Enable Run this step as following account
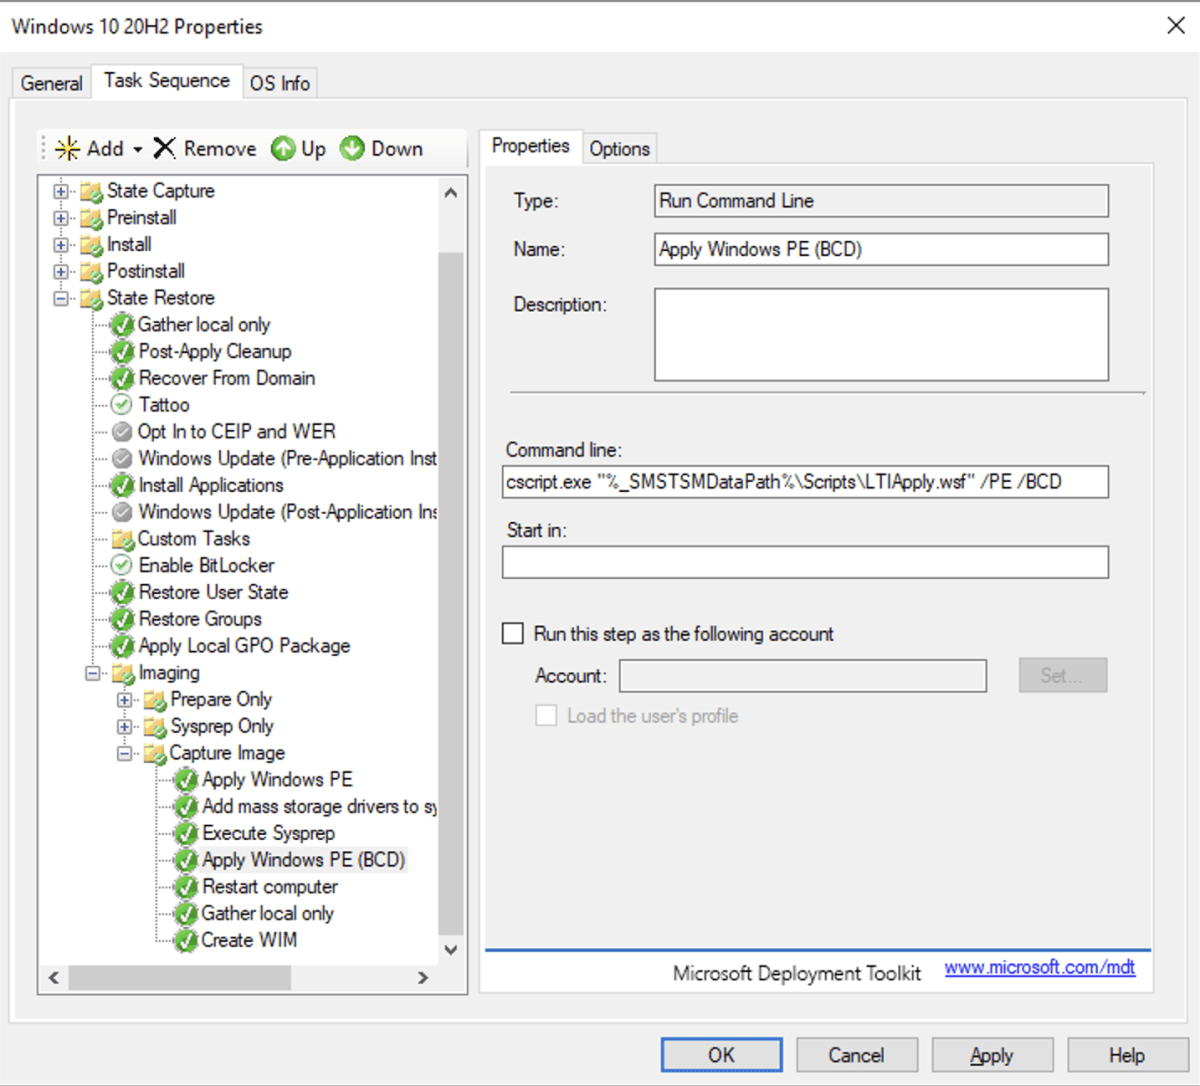 (513, 634)
